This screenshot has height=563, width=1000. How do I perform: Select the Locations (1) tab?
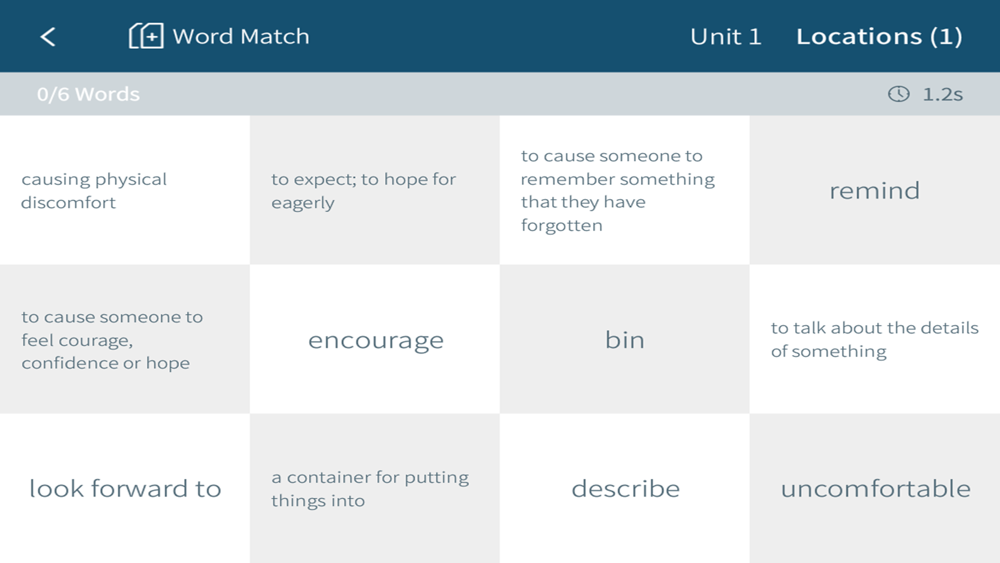(x=879, y=37)
